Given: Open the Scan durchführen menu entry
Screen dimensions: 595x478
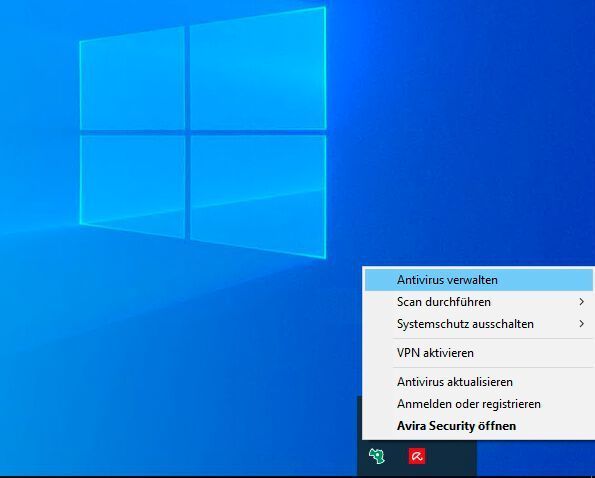Looking at the screenshot, I should 479,302.
